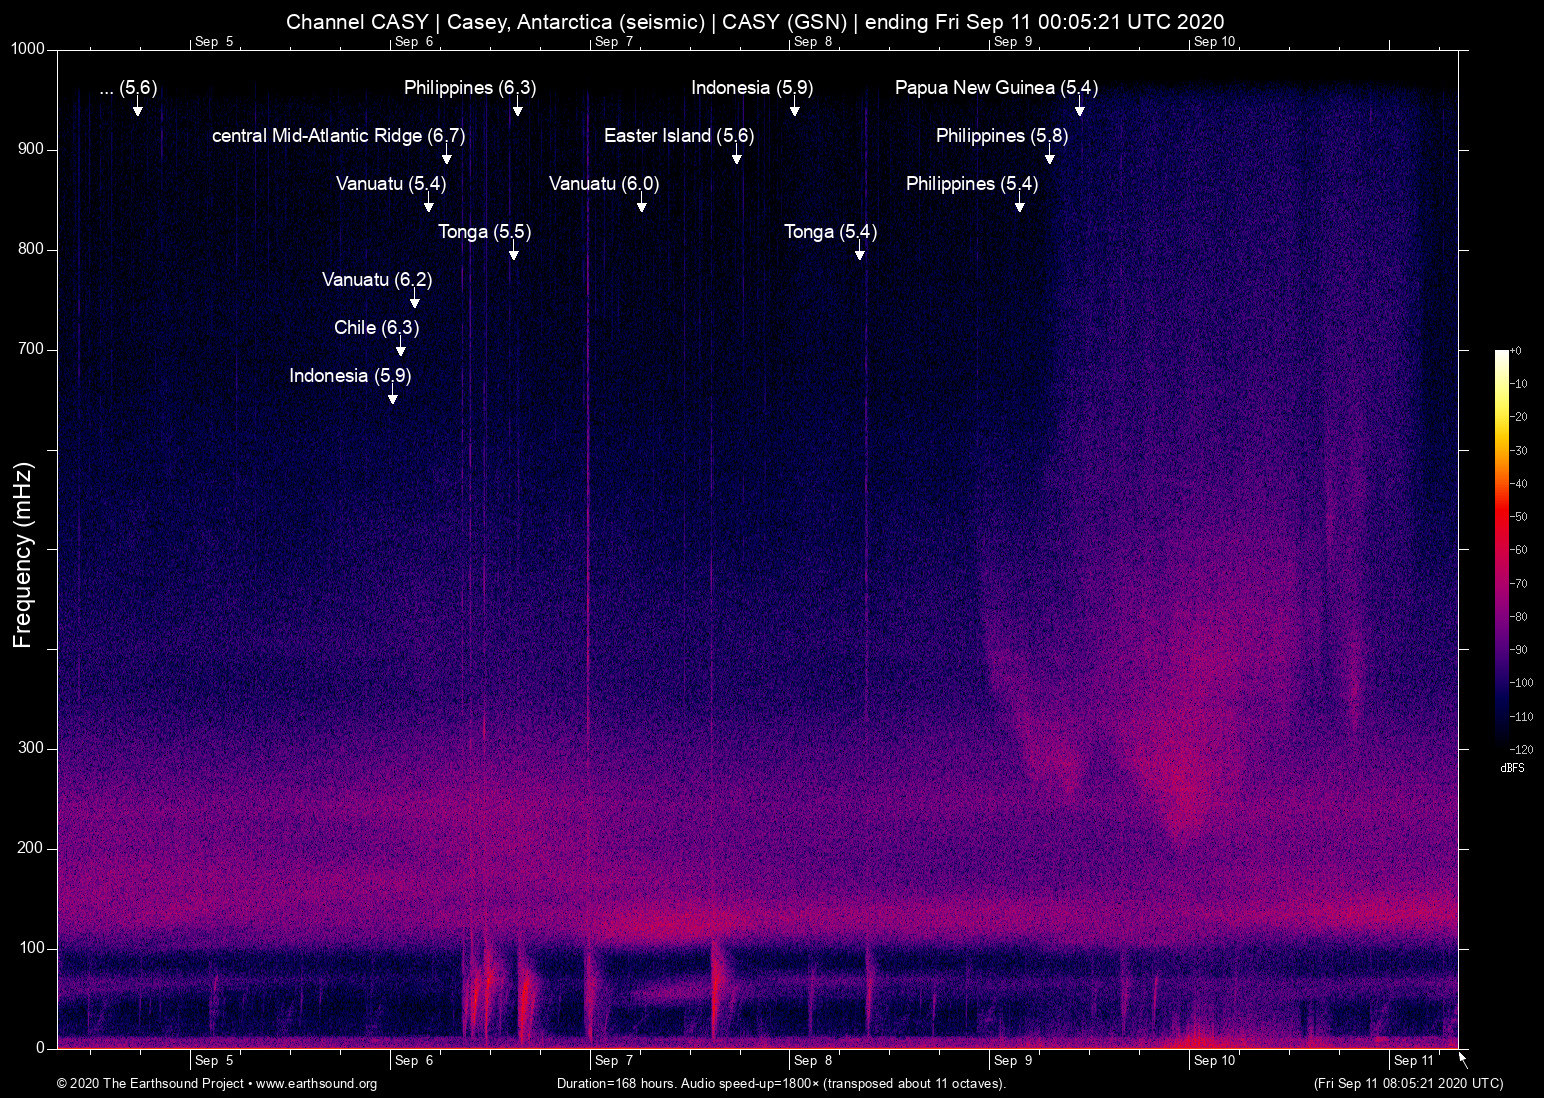This screenshot has height=1098, width=1544.
Task: Click the audio speed-up duration caption
Action: coord(781,1084)
